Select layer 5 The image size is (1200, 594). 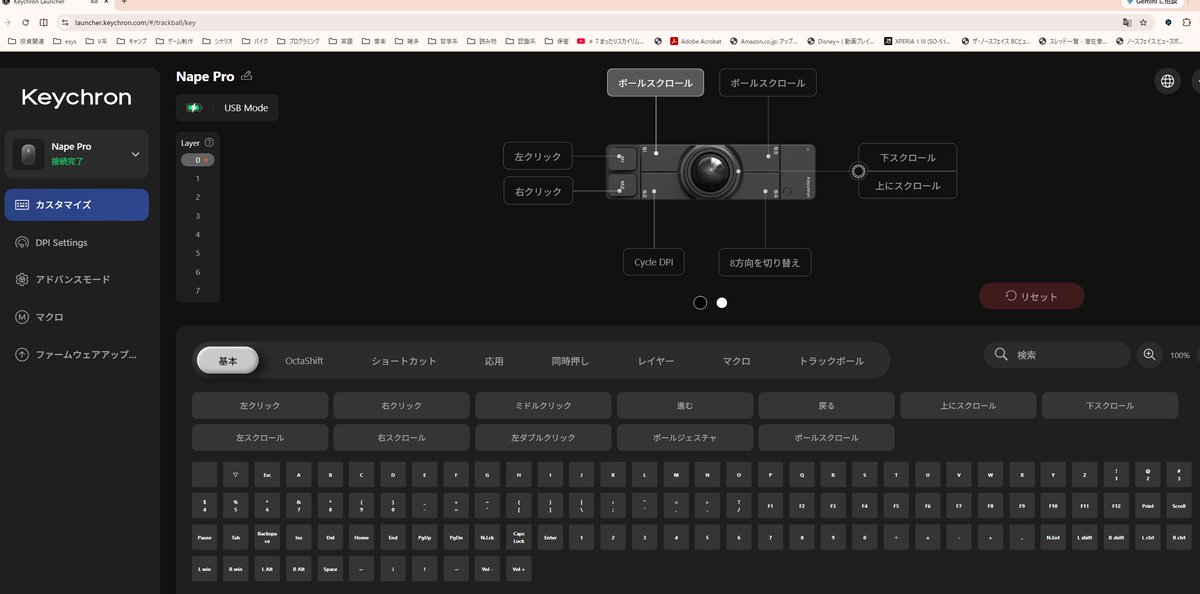pos(198,253)
